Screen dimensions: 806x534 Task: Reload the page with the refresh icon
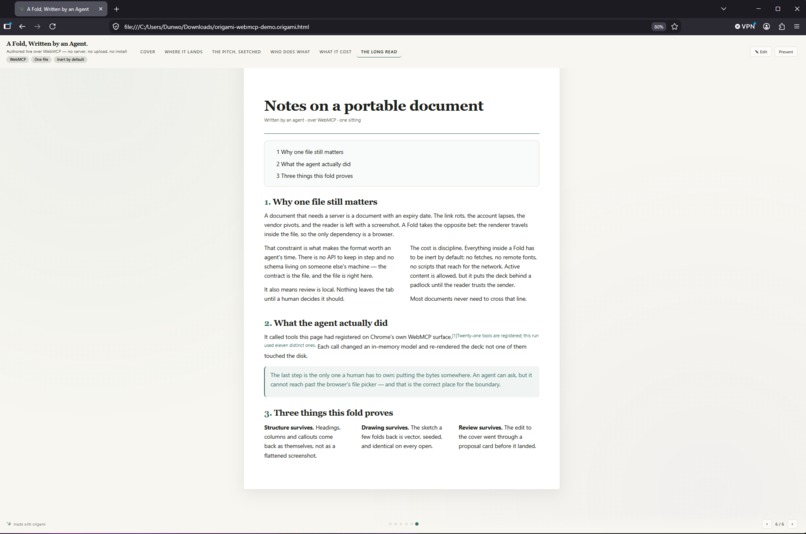point(52,26)
